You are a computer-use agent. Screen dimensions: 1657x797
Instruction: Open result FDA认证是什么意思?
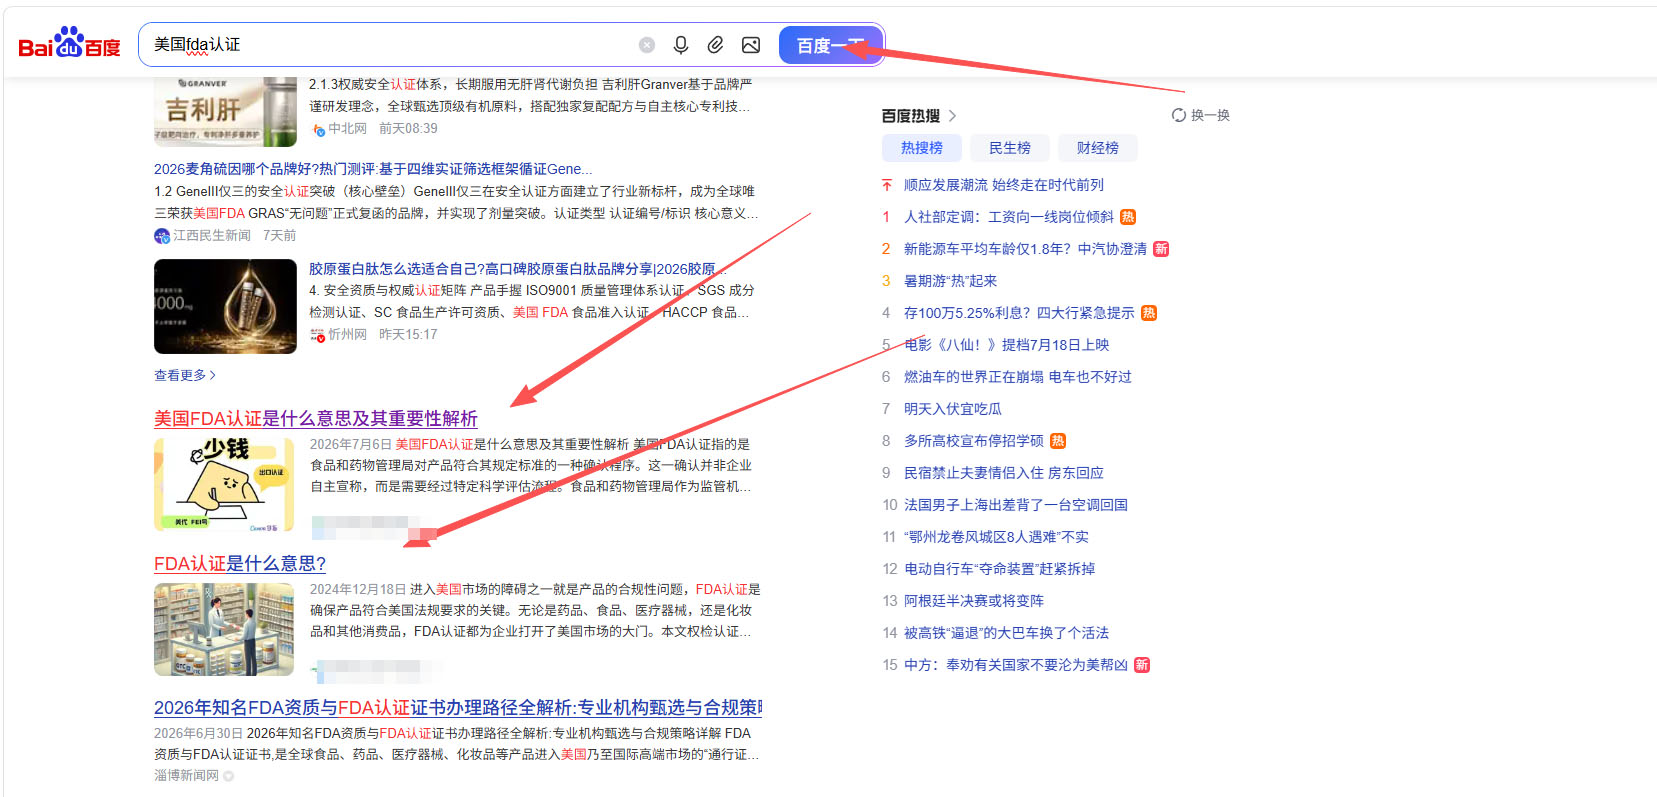pos(240,564)
